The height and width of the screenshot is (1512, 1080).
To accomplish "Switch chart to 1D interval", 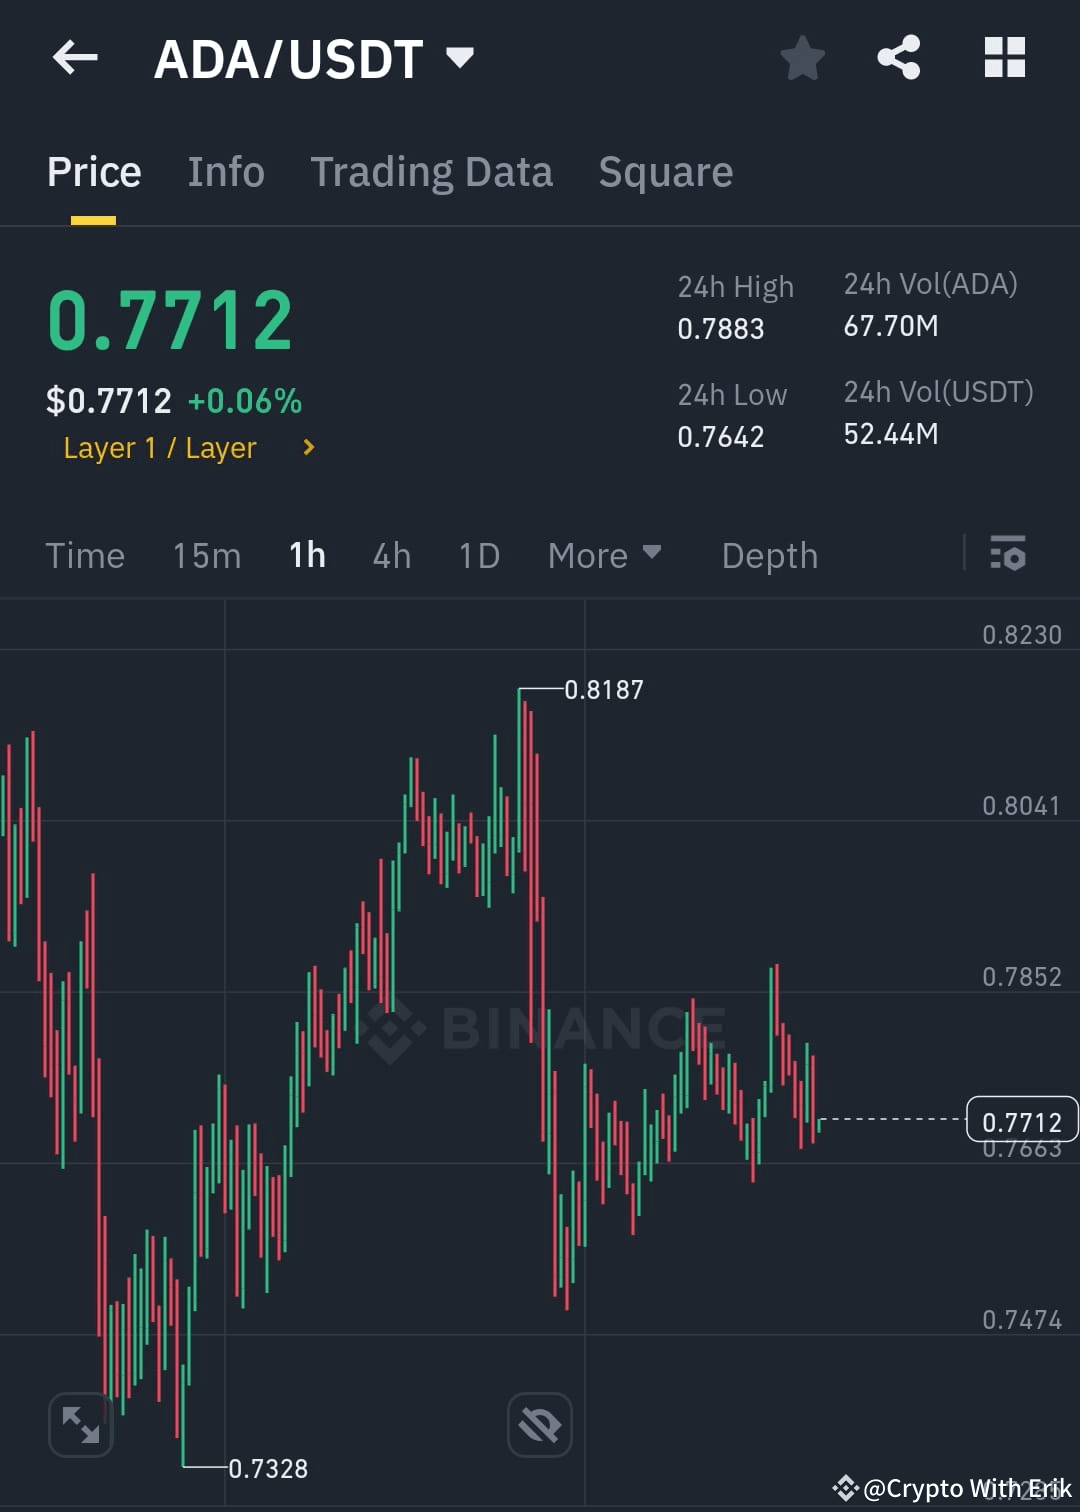I will coord(478,555).
